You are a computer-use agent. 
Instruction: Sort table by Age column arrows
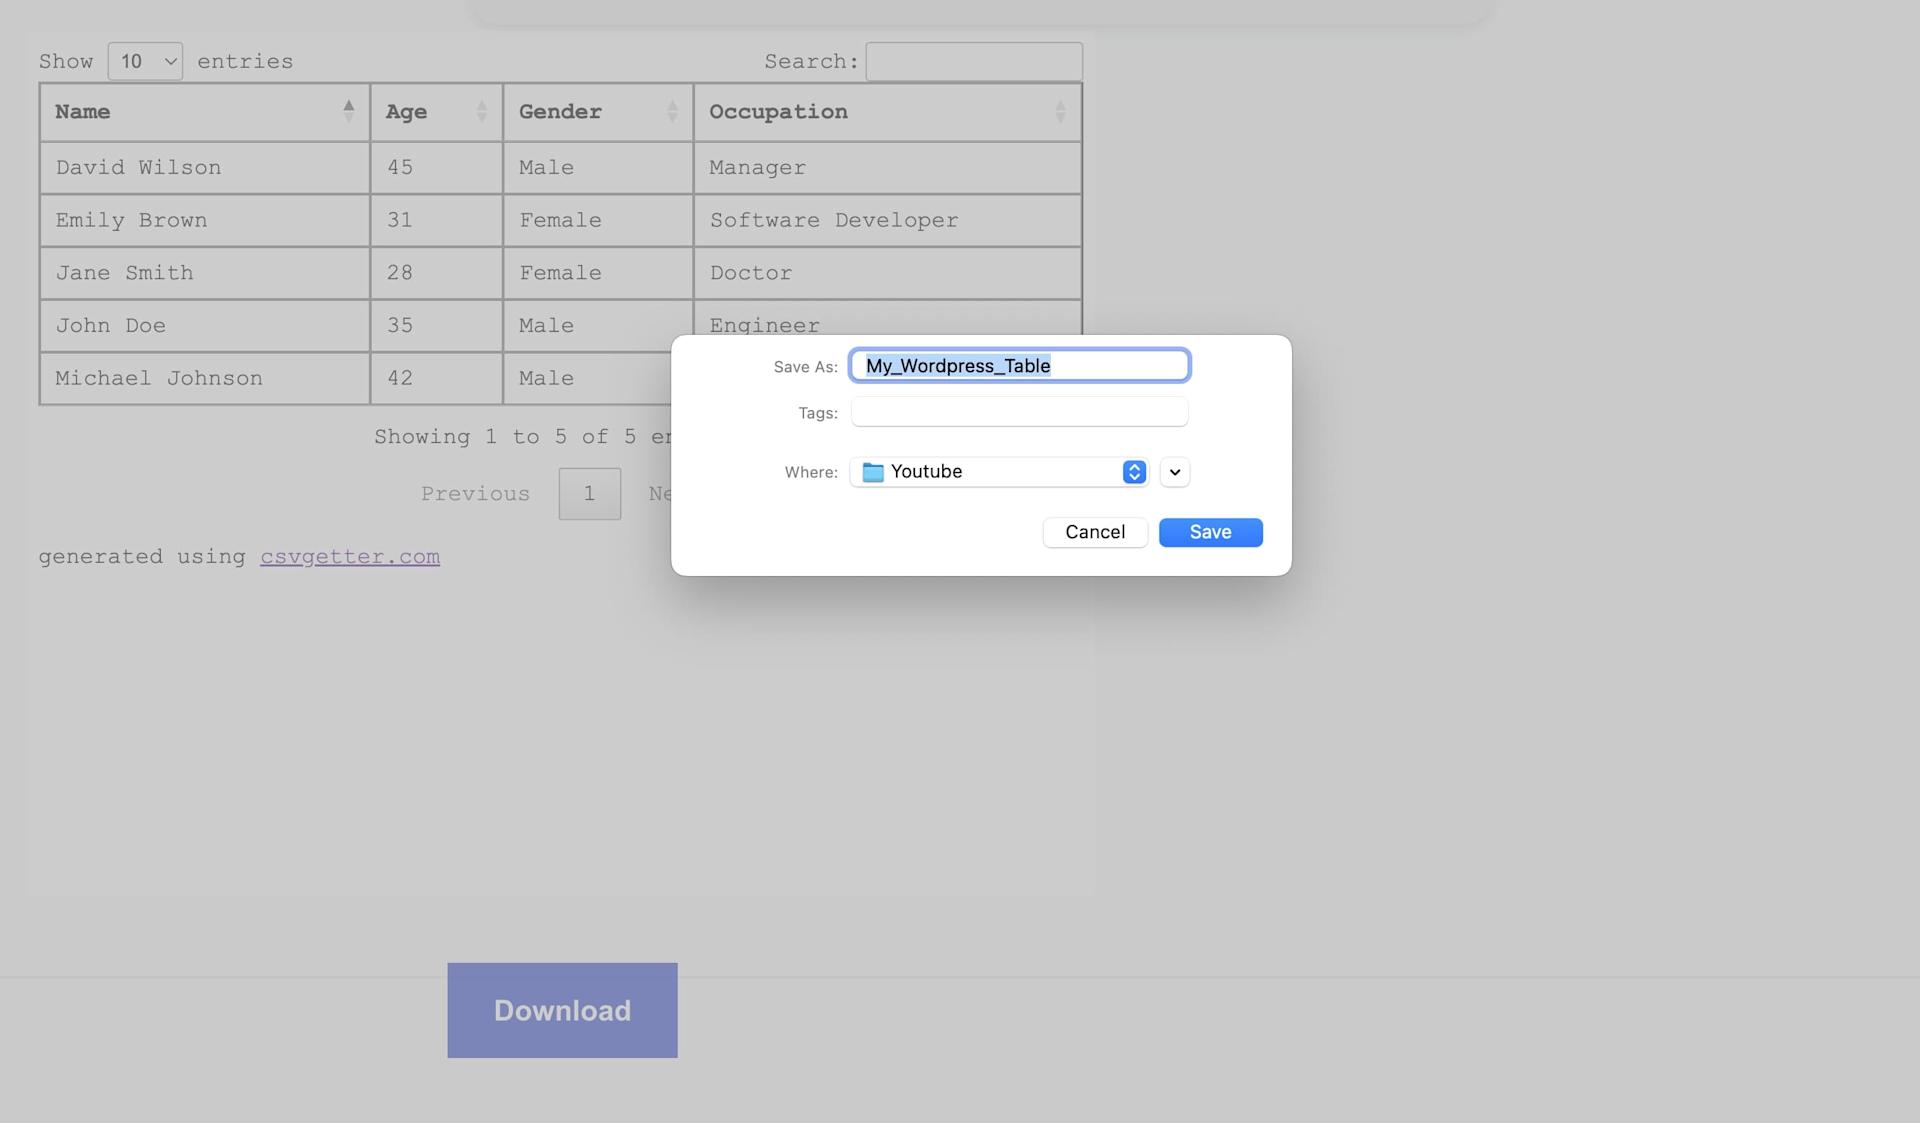pyautogui.click(x=481, y=111)
